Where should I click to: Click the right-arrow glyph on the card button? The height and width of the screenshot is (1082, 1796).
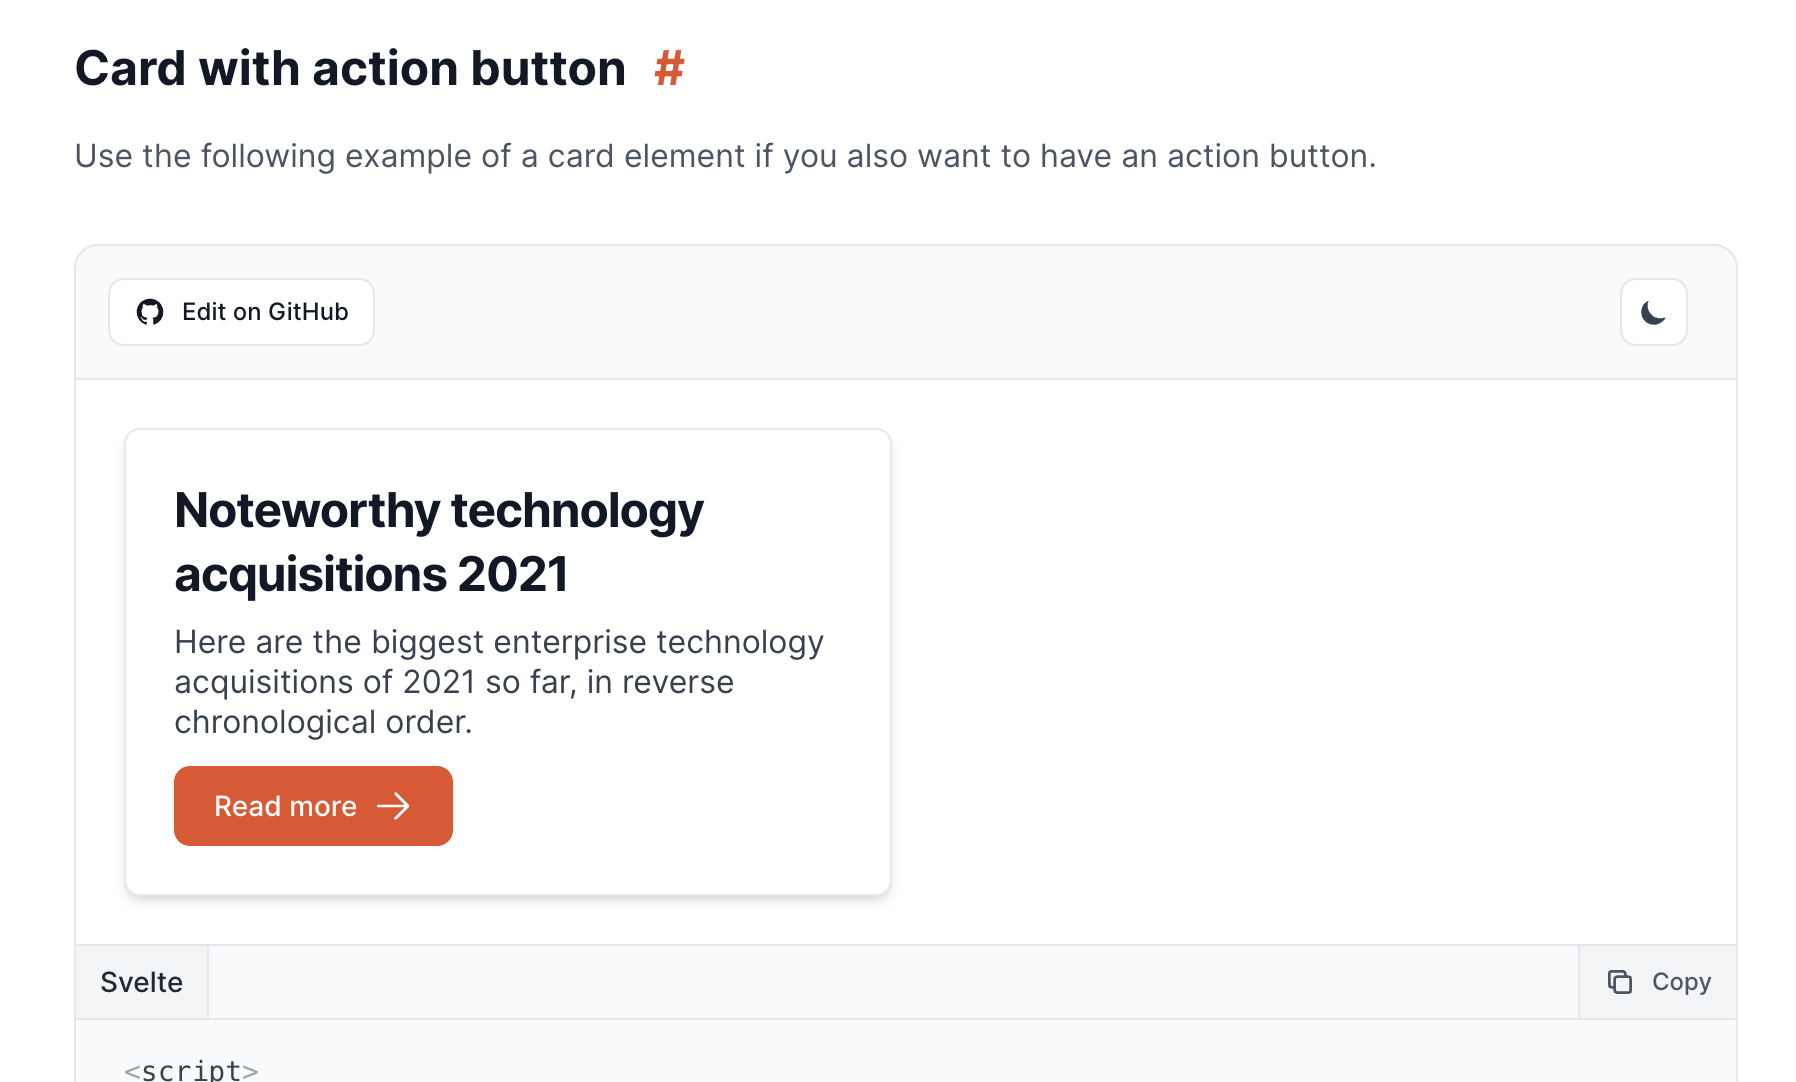[x=397, y=806]
